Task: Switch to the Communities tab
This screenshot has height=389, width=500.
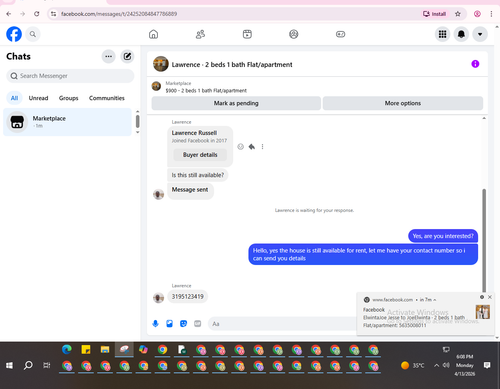Action: point(107,98)
